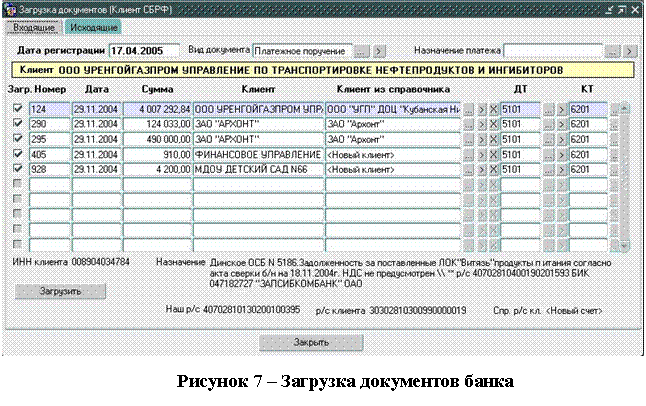Click reference client cell ЗАО "Архонт" in row 290
The image size is (646, 406).
(393, 124)
